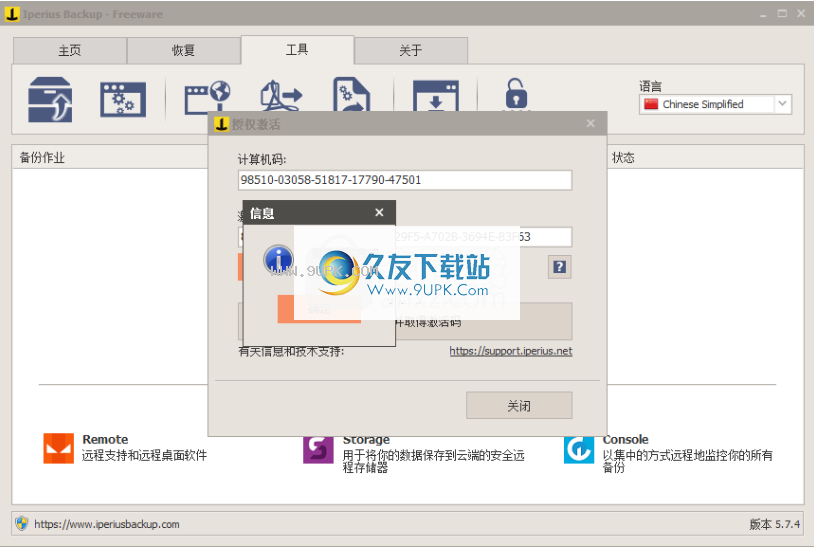Click the Remote product title
The width and height of the screenshot is (814, 547).
click(x=105, y=439)
